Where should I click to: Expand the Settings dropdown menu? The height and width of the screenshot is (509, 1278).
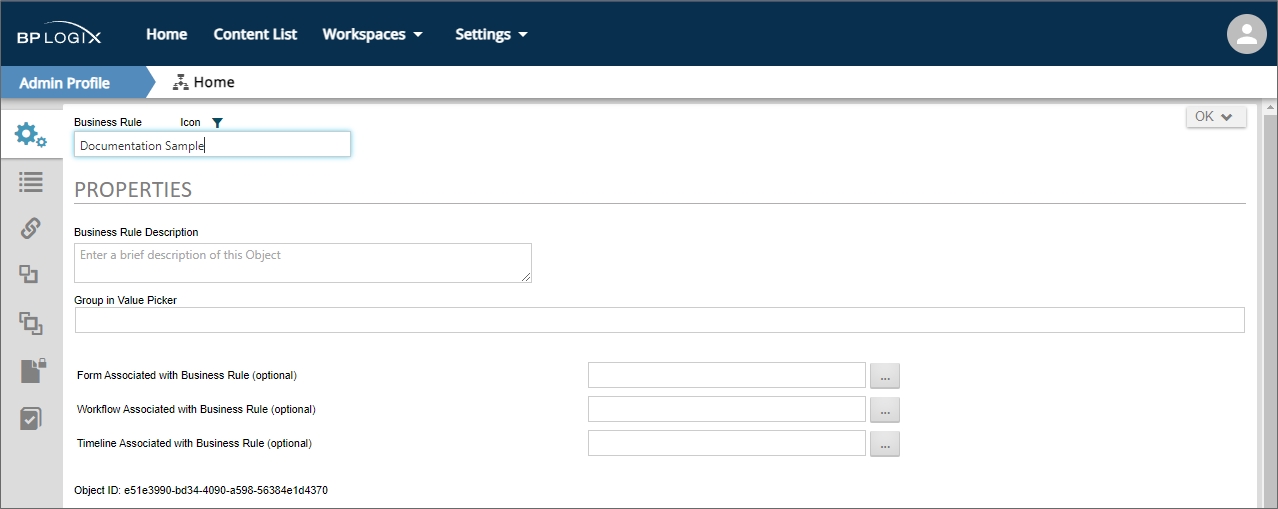(x=491, y=34)
